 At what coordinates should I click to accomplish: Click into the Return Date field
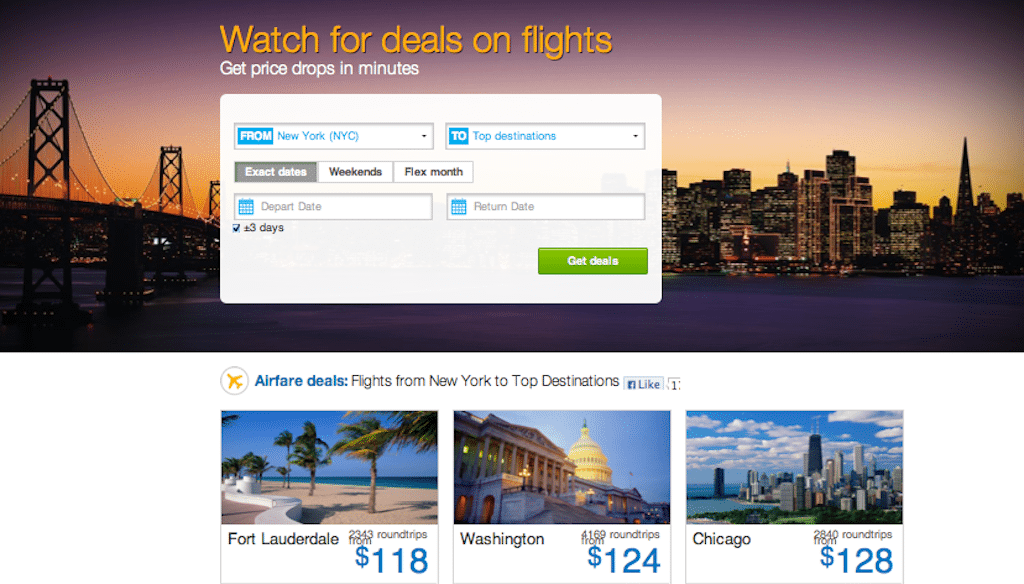click(x=546, y=206)
